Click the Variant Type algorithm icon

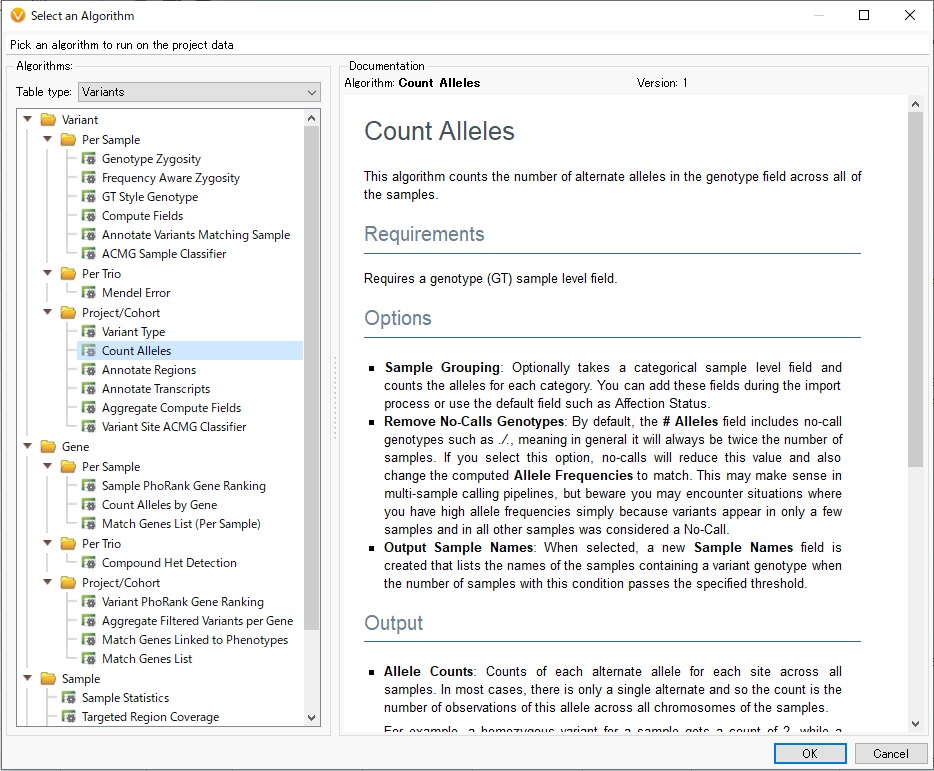[89, 332]
